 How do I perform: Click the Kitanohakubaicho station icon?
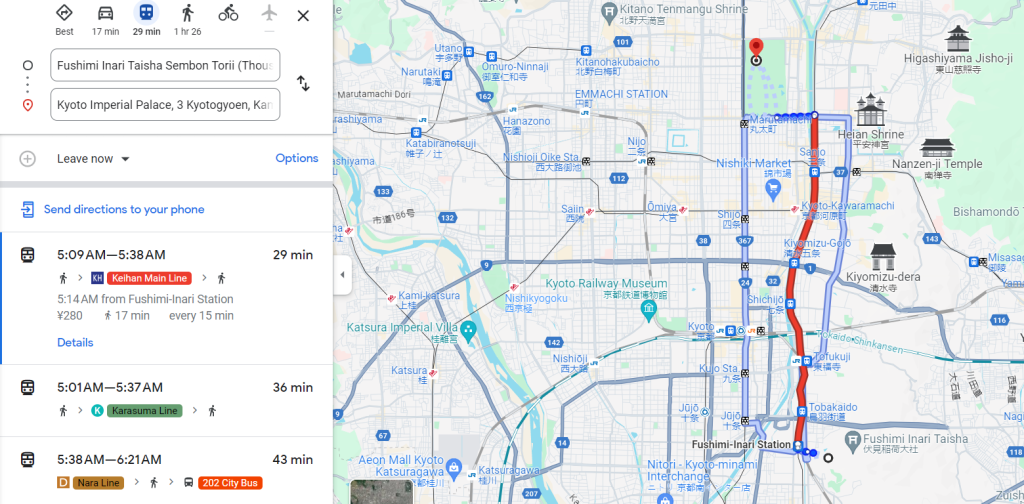coord(586,50)
